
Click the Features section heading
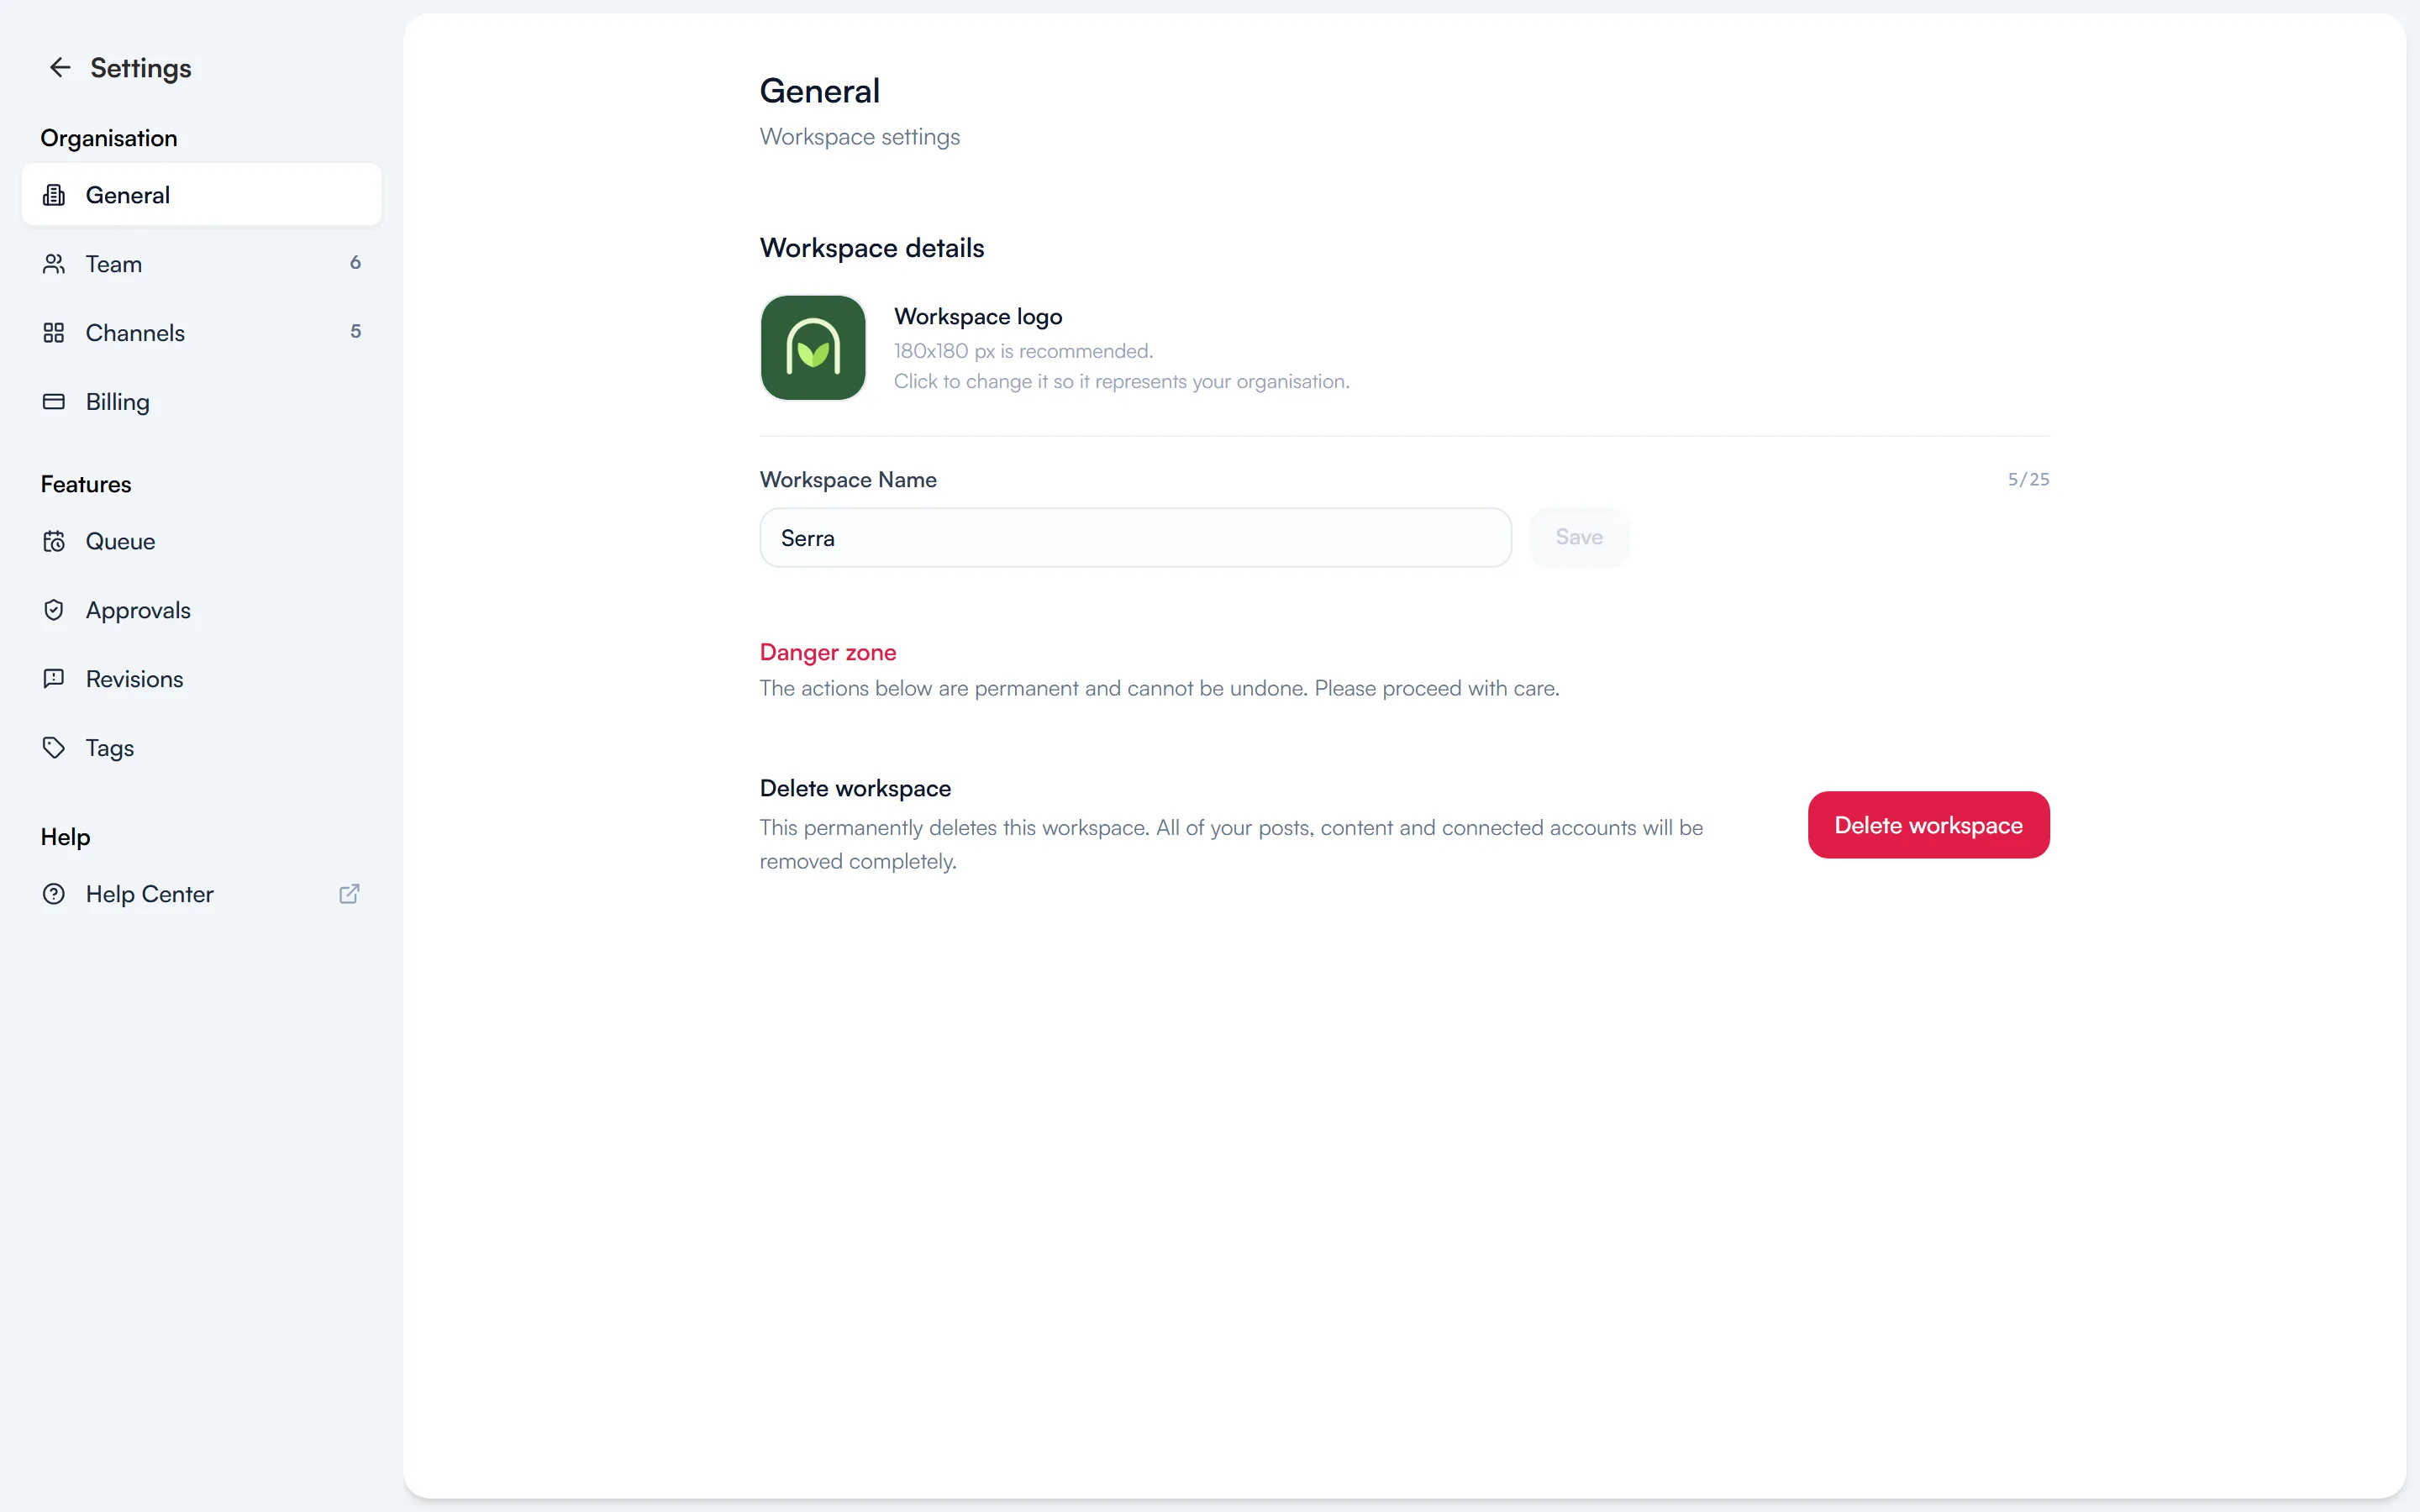point(86,484)
